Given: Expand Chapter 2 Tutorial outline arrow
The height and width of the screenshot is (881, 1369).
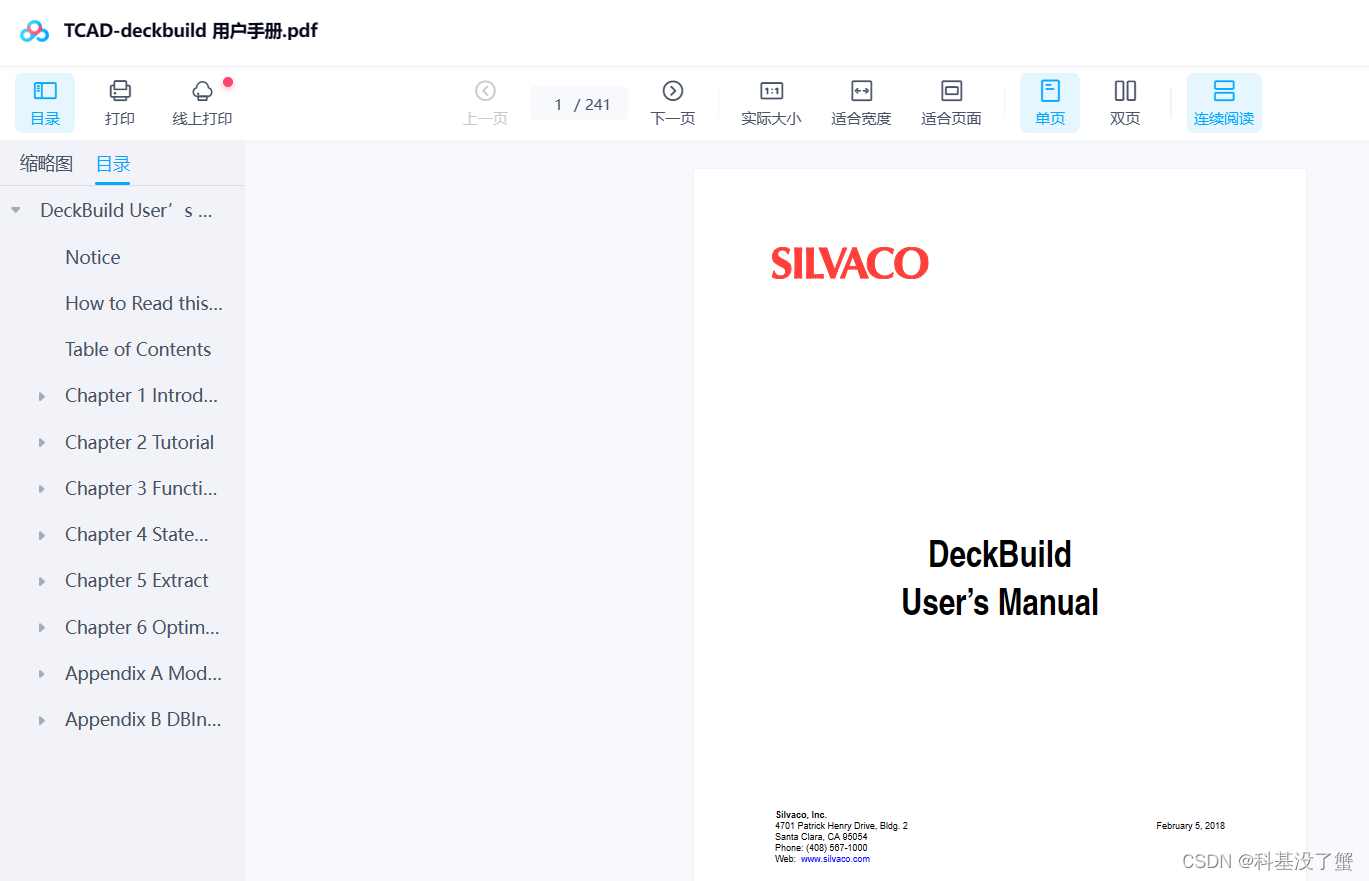Looking at the screenshot, I should pos(42,442).
